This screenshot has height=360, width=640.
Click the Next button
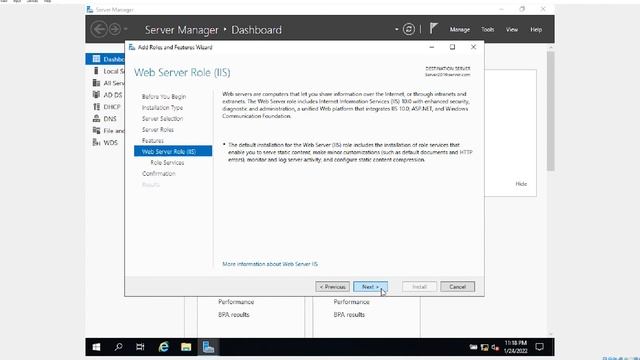pos(370,287)
